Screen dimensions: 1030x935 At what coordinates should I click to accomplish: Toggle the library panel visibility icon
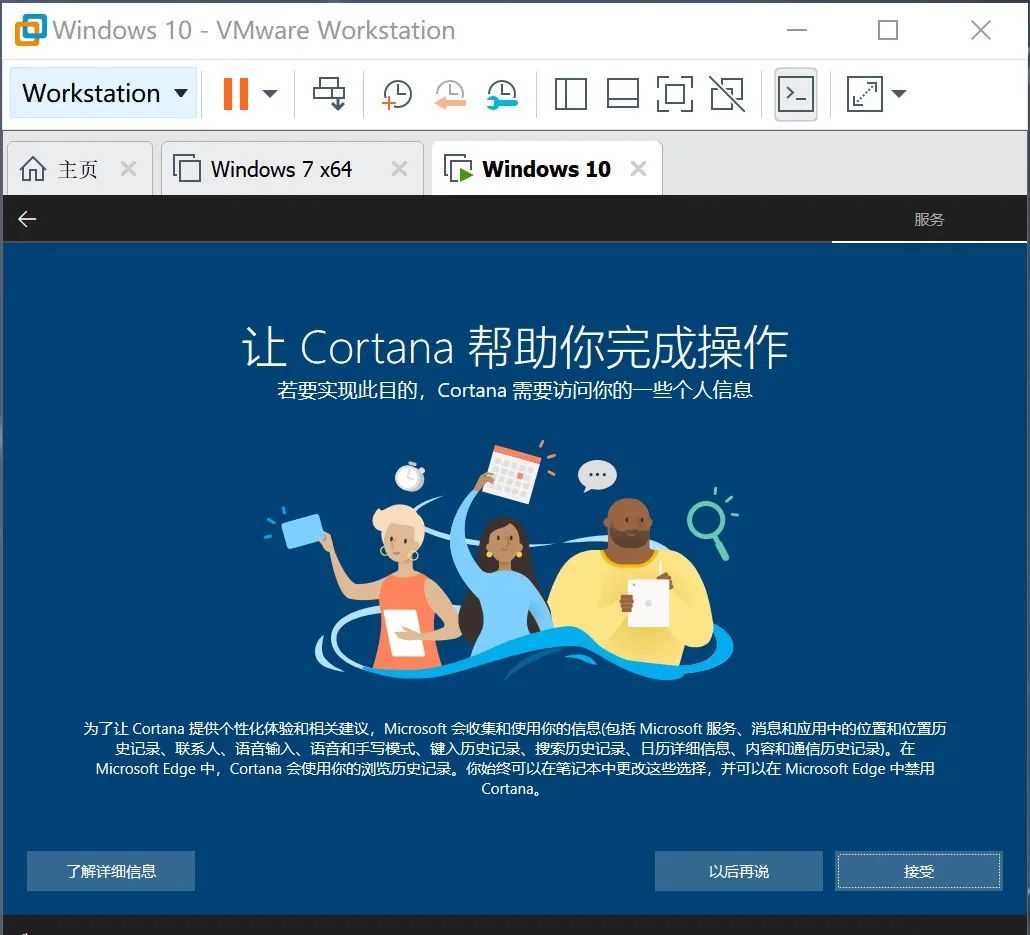(570, 93)
